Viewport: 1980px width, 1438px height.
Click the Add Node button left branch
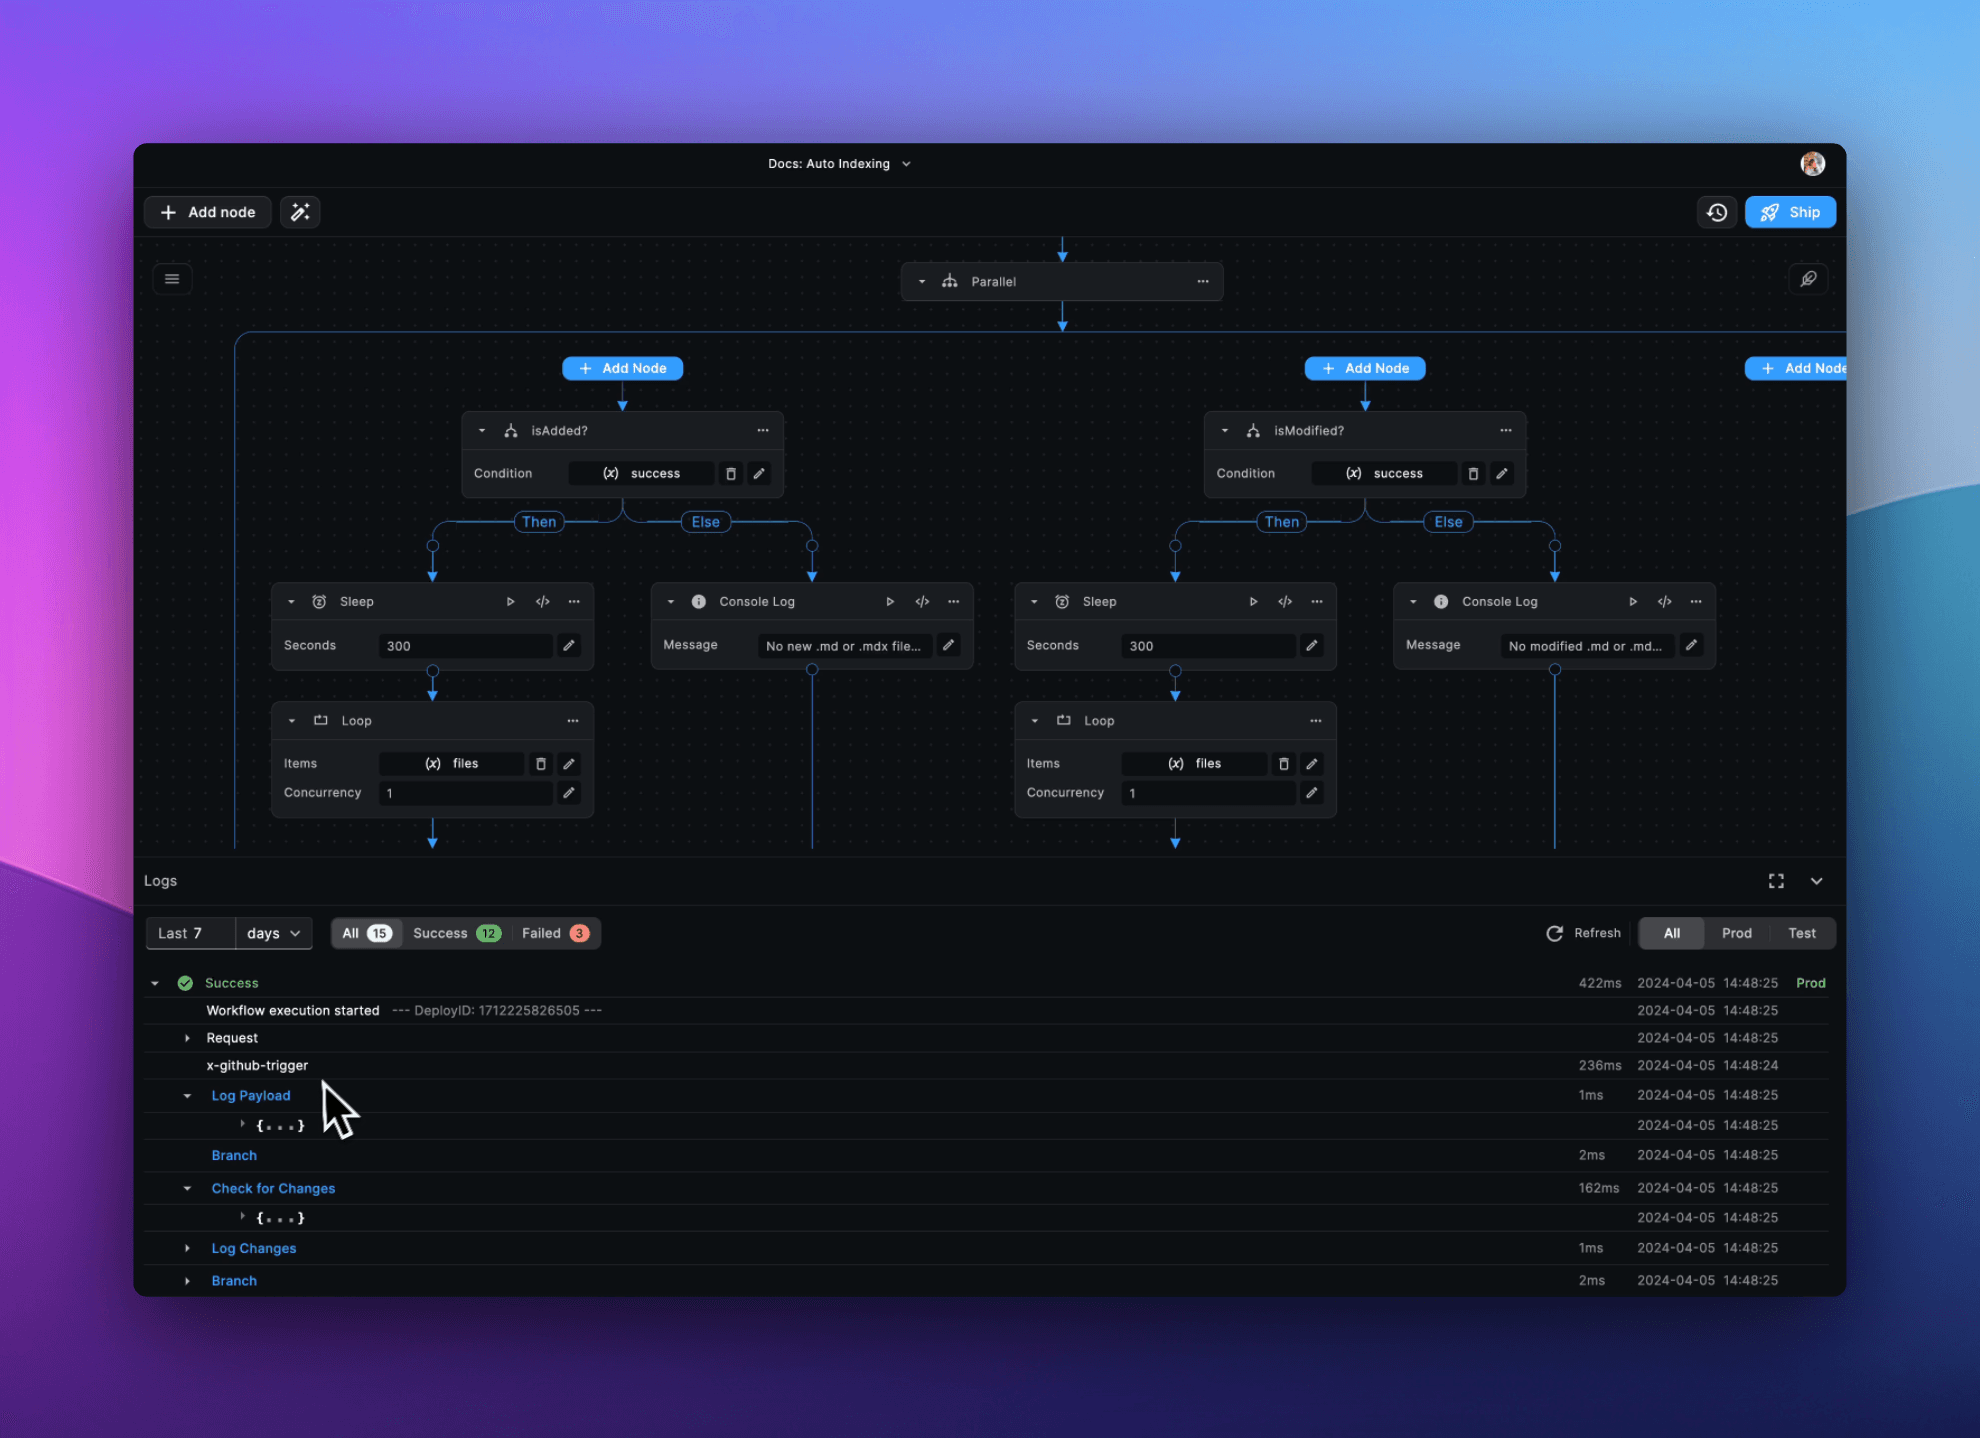click(x=623, y=368)
